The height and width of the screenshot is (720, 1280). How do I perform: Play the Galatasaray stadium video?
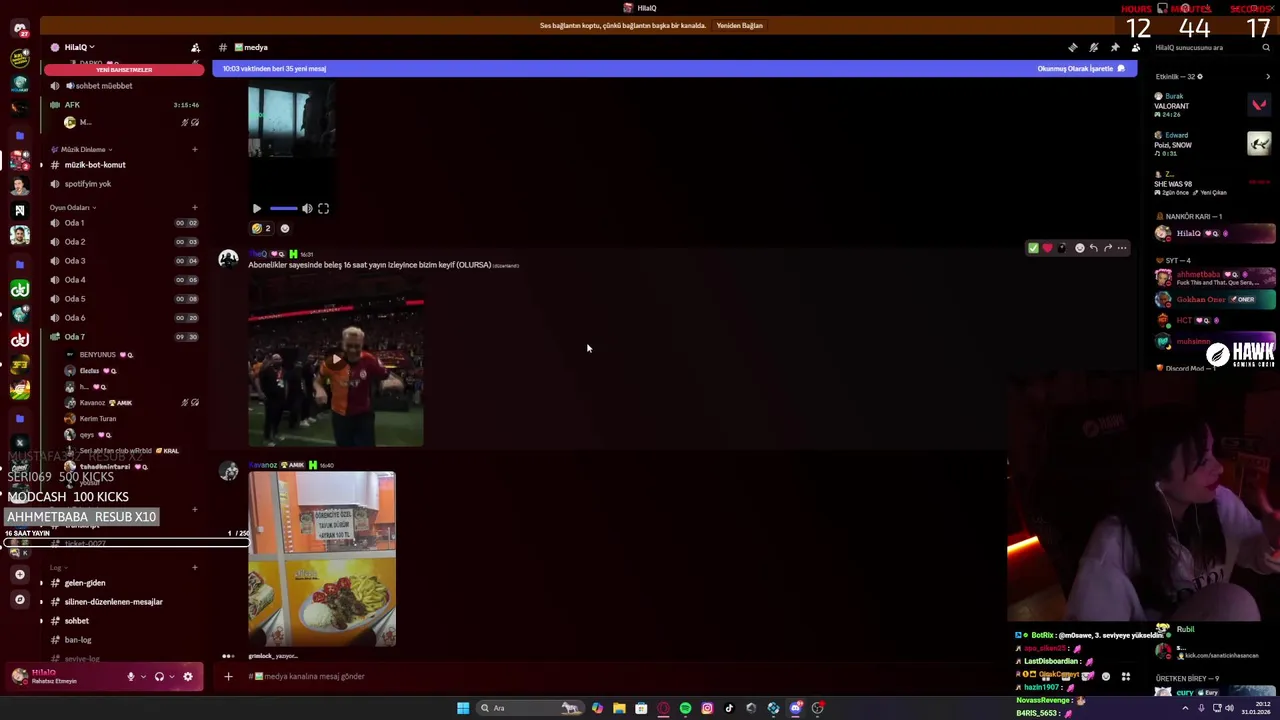pos(336,360)
